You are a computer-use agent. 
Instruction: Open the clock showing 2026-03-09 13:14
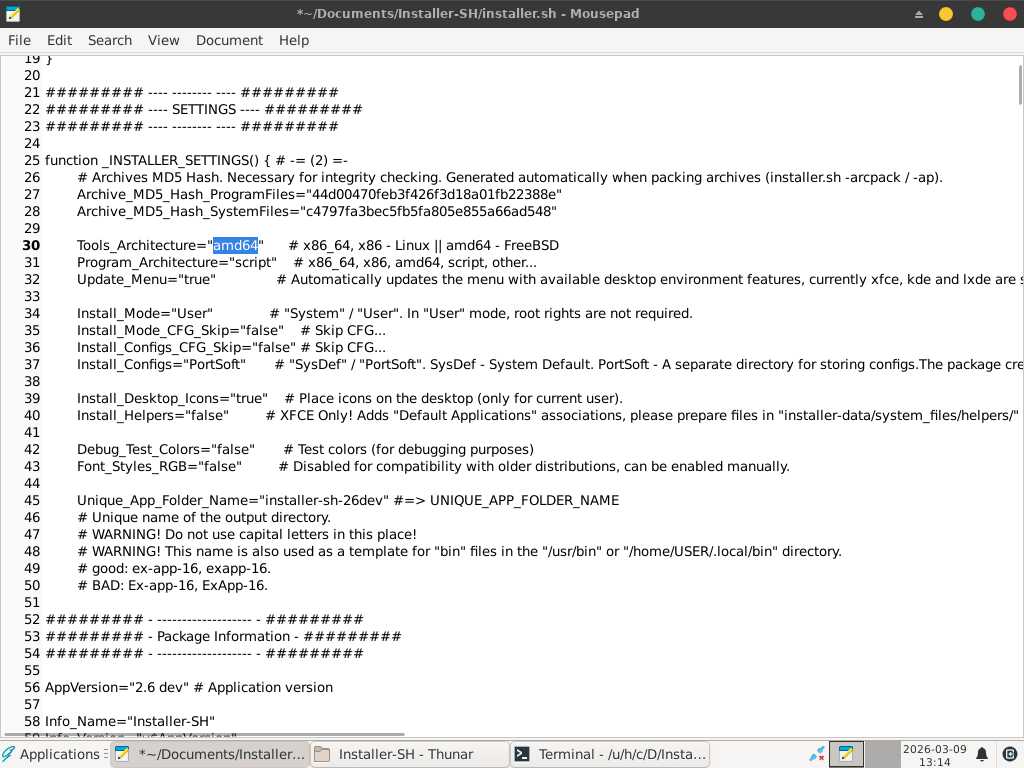point(935,755)
